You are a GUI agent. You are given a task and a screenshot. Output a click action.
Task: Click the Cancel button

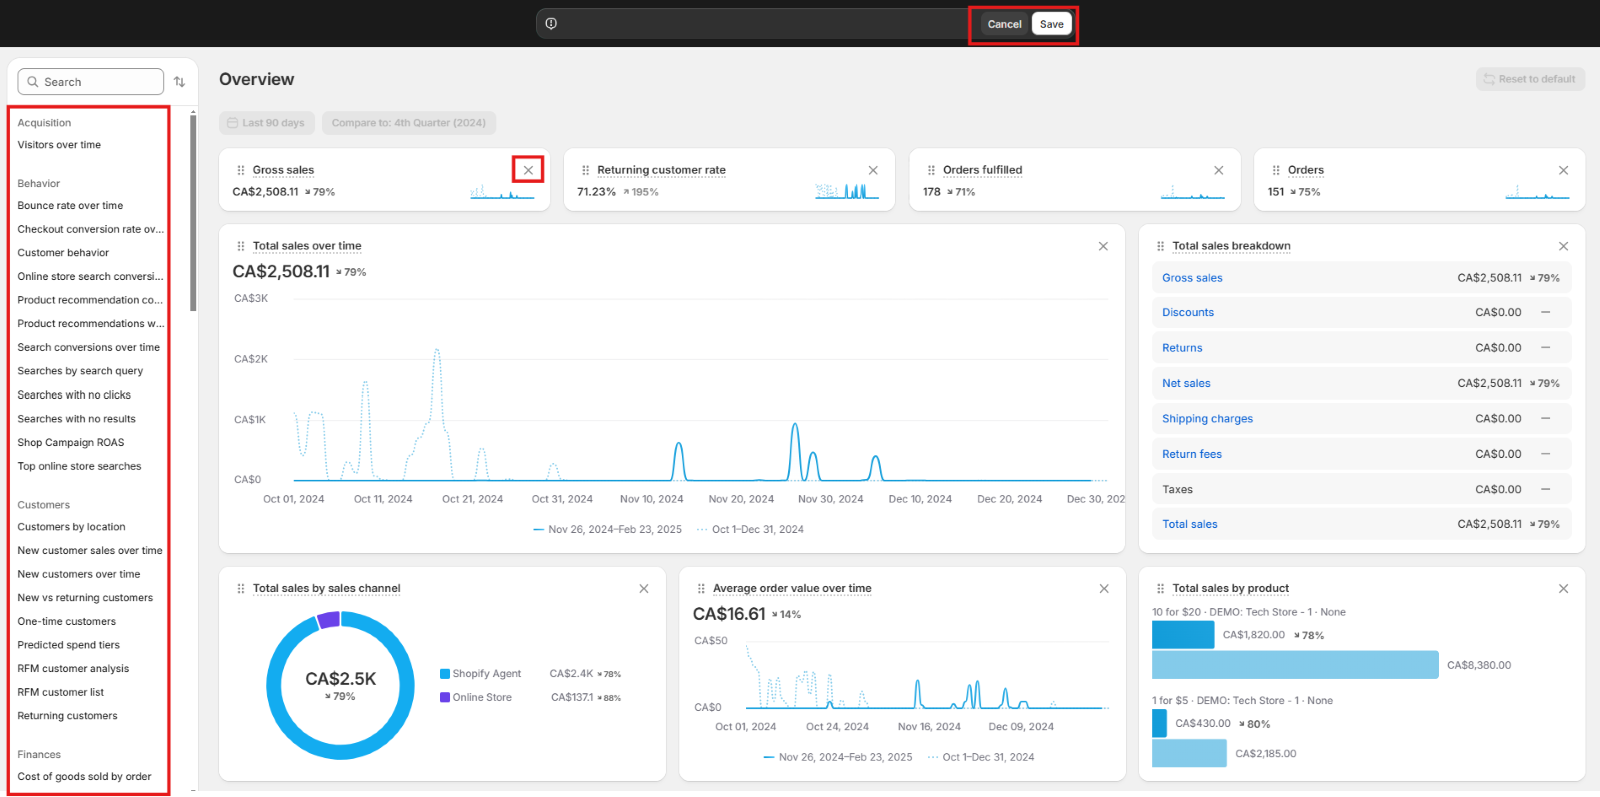tap(1004, 24)
